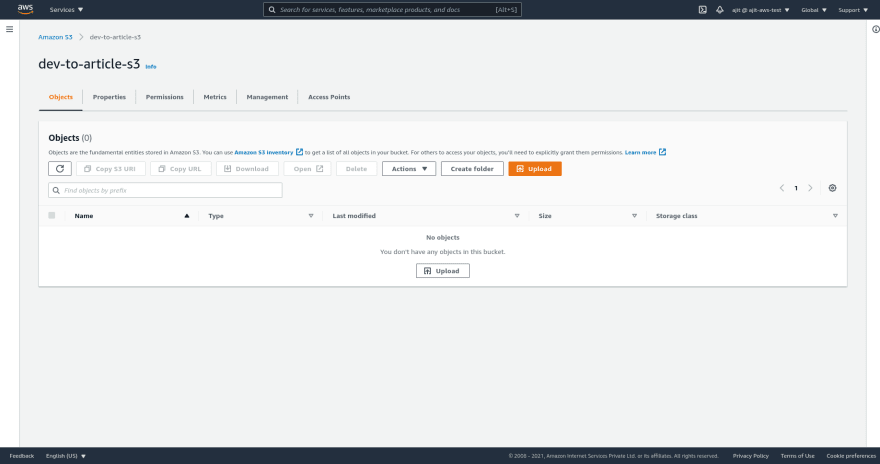Open the Metrics tab
Image resolution: width=880 pixels, height=464 pixels.
coord(215,97)
